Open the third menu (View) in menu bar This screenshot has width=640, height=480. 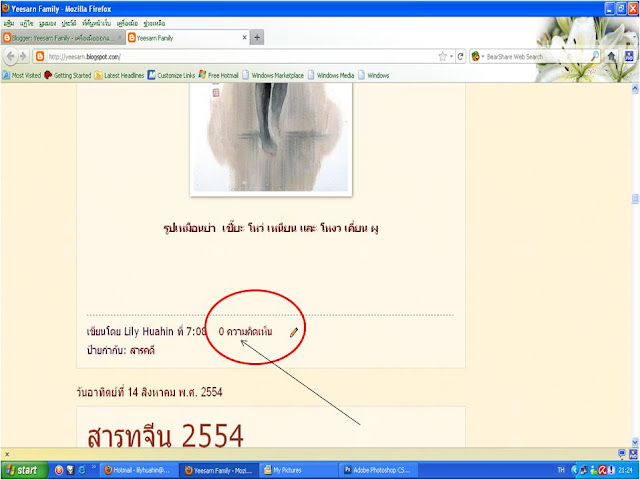[x=47, y=23]
